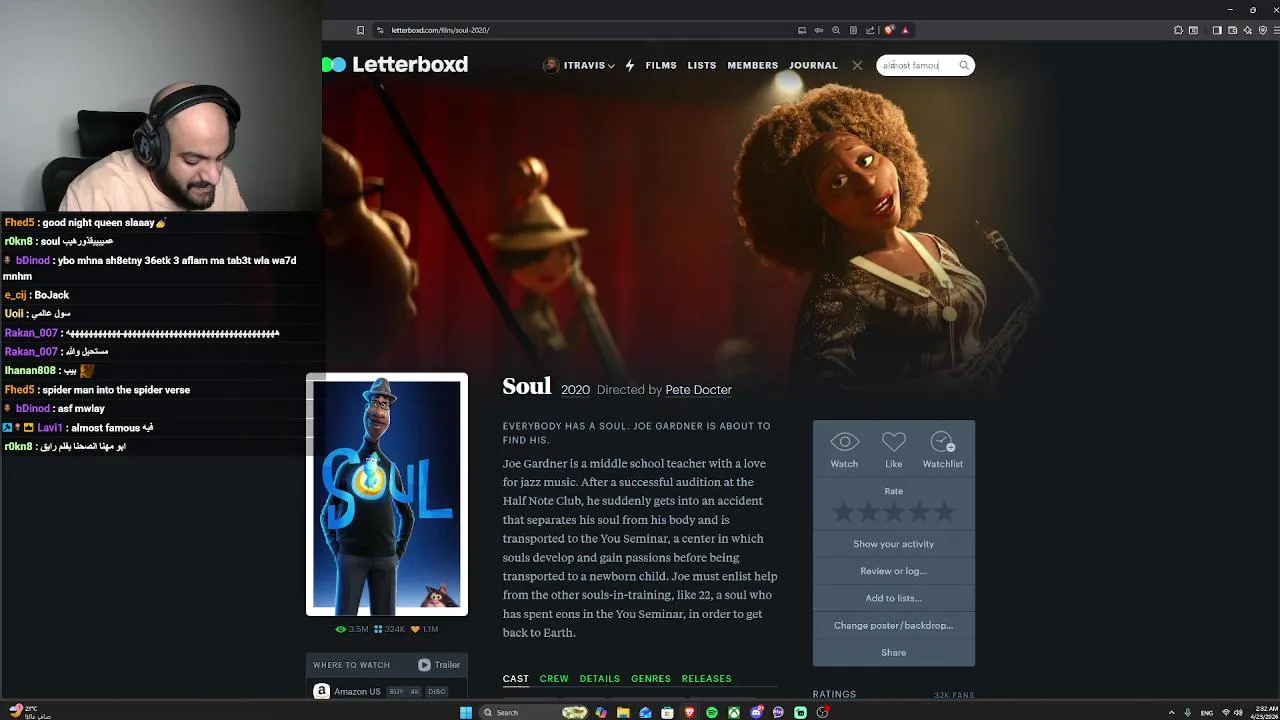The width and height of the screenshot is (1280, 720).
Task: Click the share page icon in address bar
Action: 870,30
